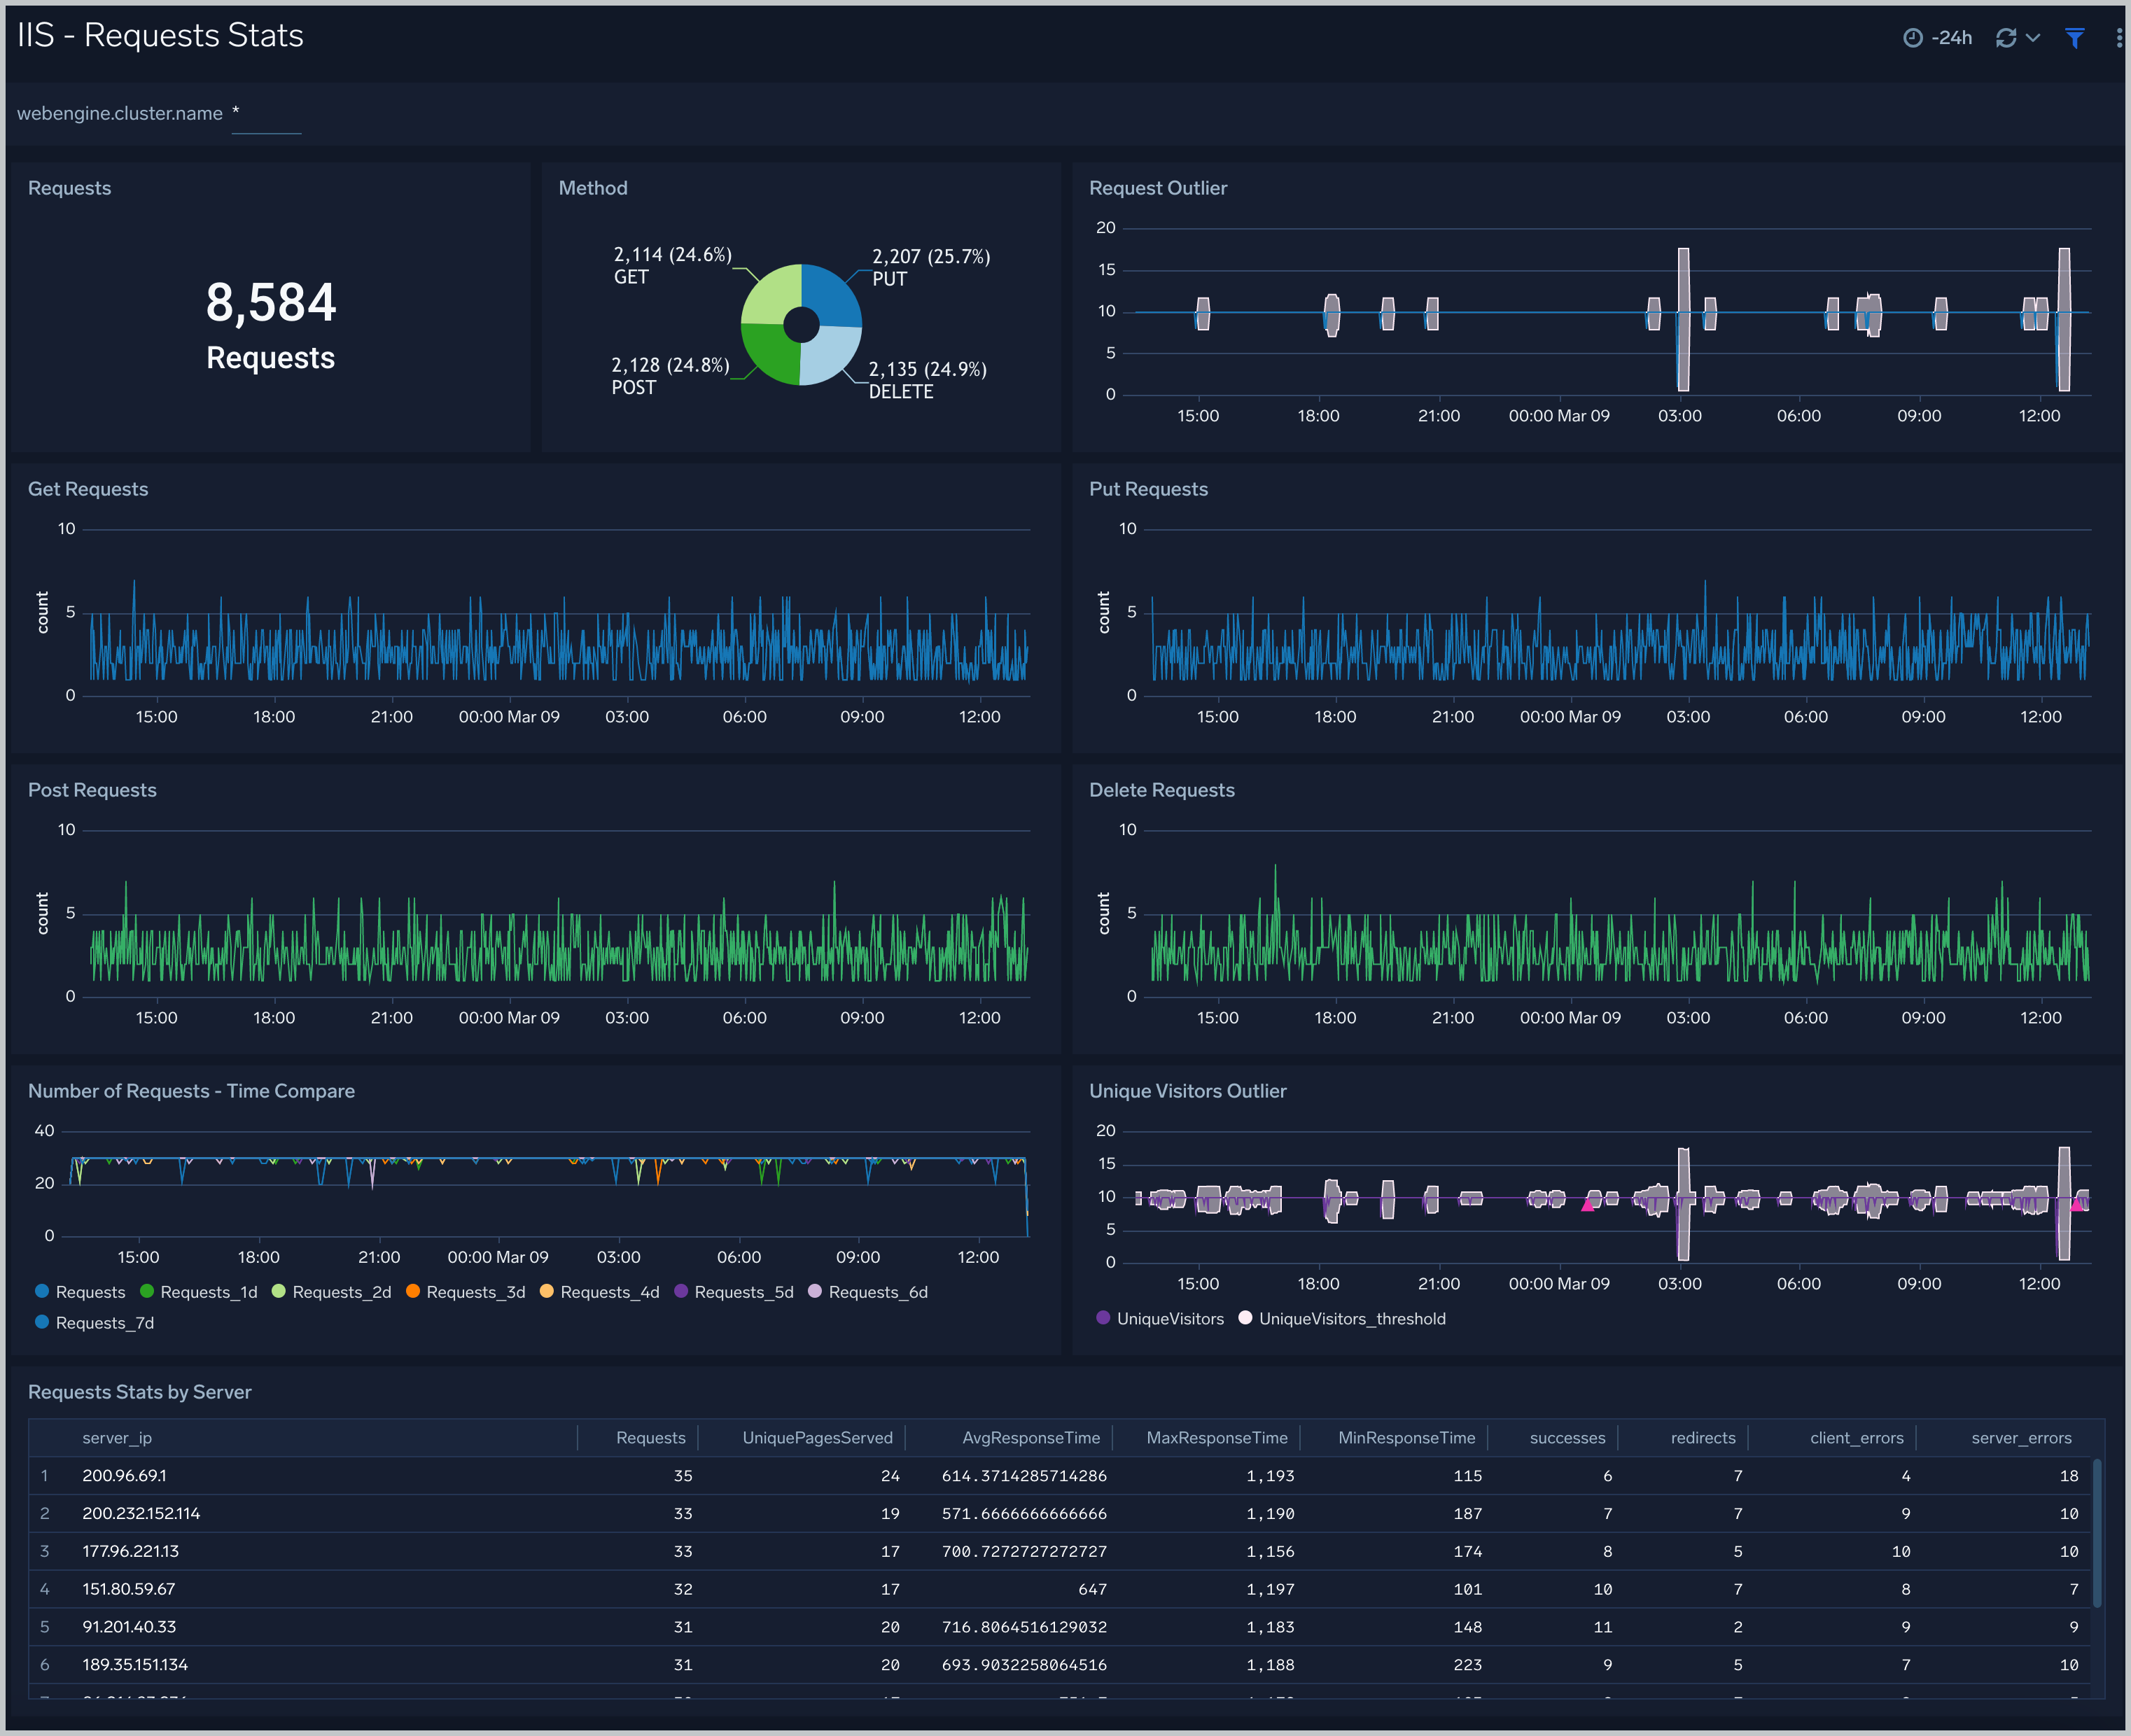Click the Method panel title

(593, 188)
